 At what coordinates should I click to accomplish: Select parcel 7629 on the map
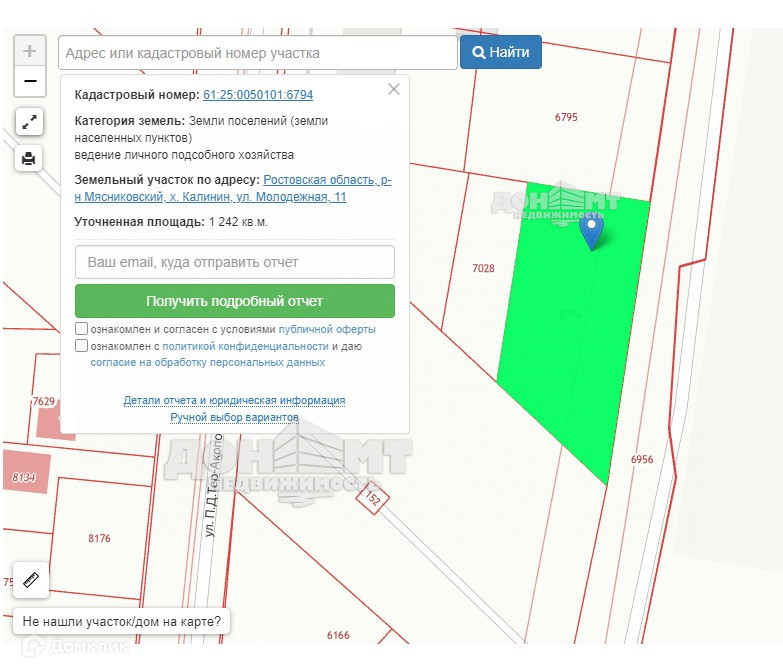click(x=44, y=401)
